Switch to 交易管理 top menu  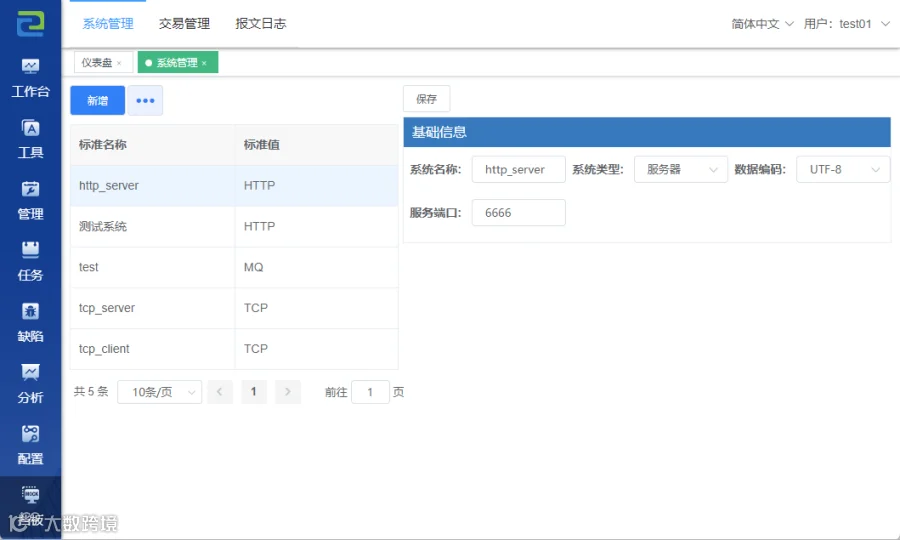[184, 24]
